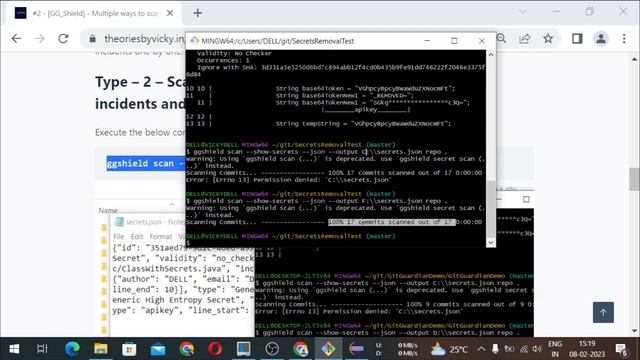This screenshot has width=640, height=360.
Task: Bookmark this page with star
Action: coord(548,39)
